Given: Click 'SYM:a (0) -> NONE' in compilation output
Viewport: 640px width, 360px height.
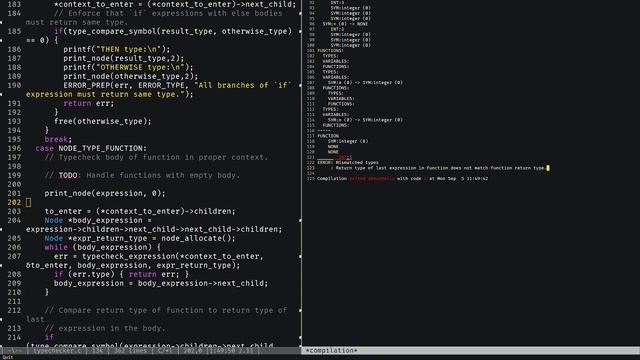Looking at the screenshot, I should pyautogui.click(x=345, y=24).
